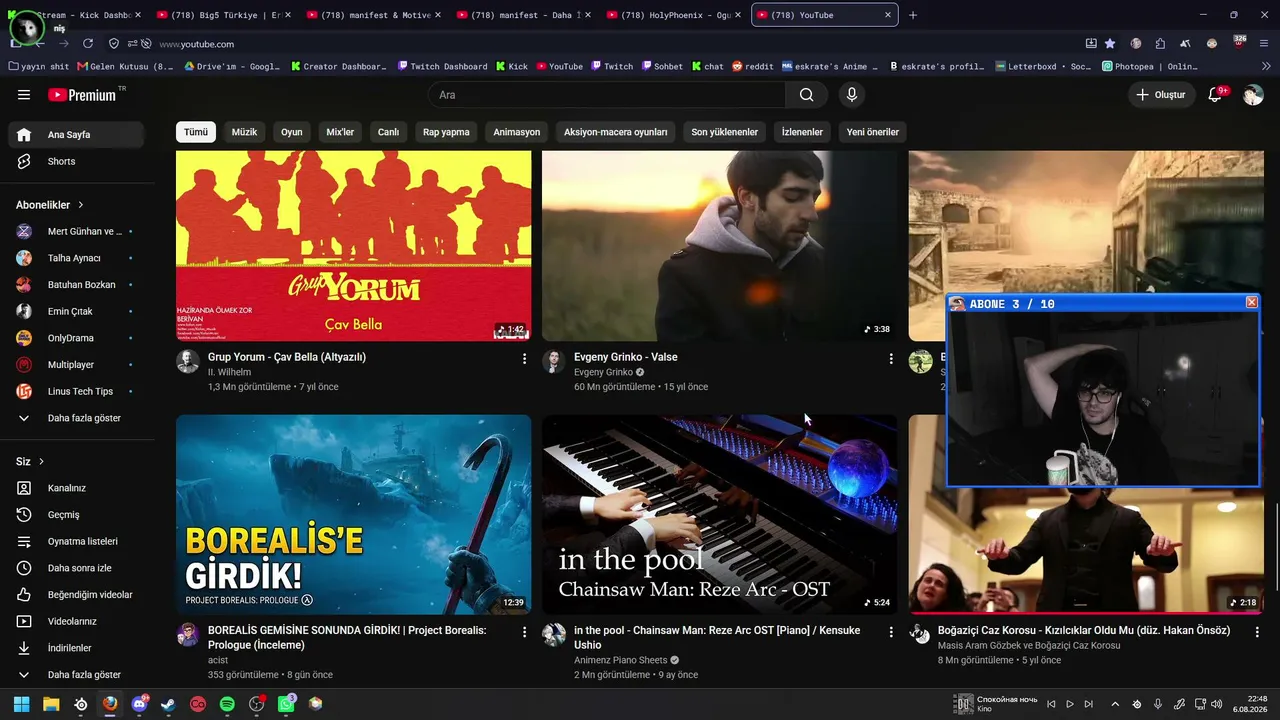Switch to the HolyPhoenix tab
This screenshot has height=720, width=1280.
point(674,15)
